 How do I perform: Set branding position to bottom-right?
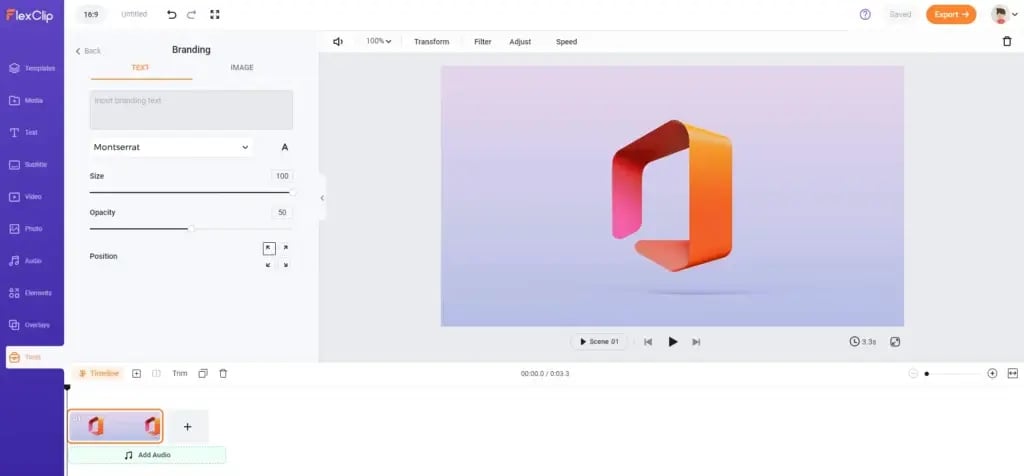click(285, 265)
